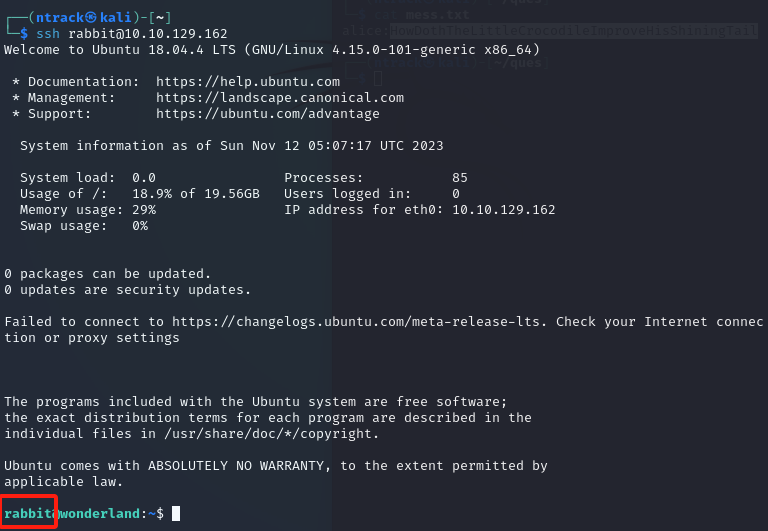The height and width of the screenshot is (531, 768).
Task: Click the Usage of / 18.9% value
Action: coord(152,194)
